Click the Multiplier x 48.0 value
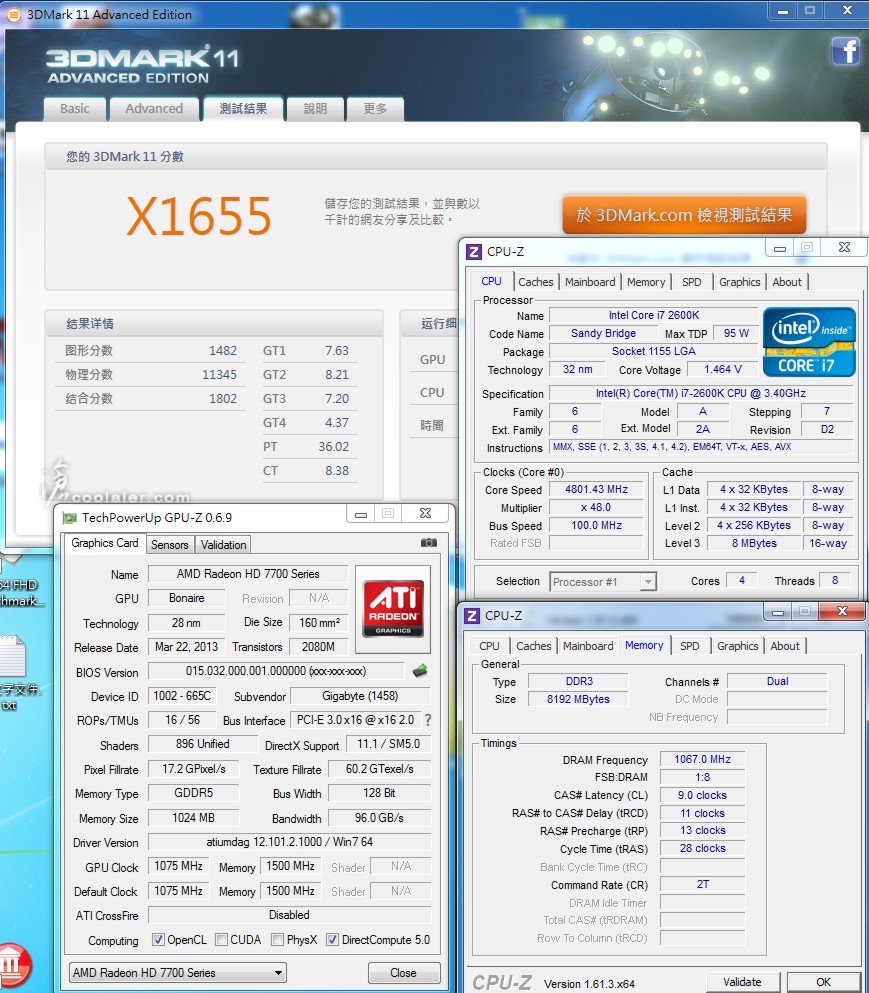 click(596, 507)
